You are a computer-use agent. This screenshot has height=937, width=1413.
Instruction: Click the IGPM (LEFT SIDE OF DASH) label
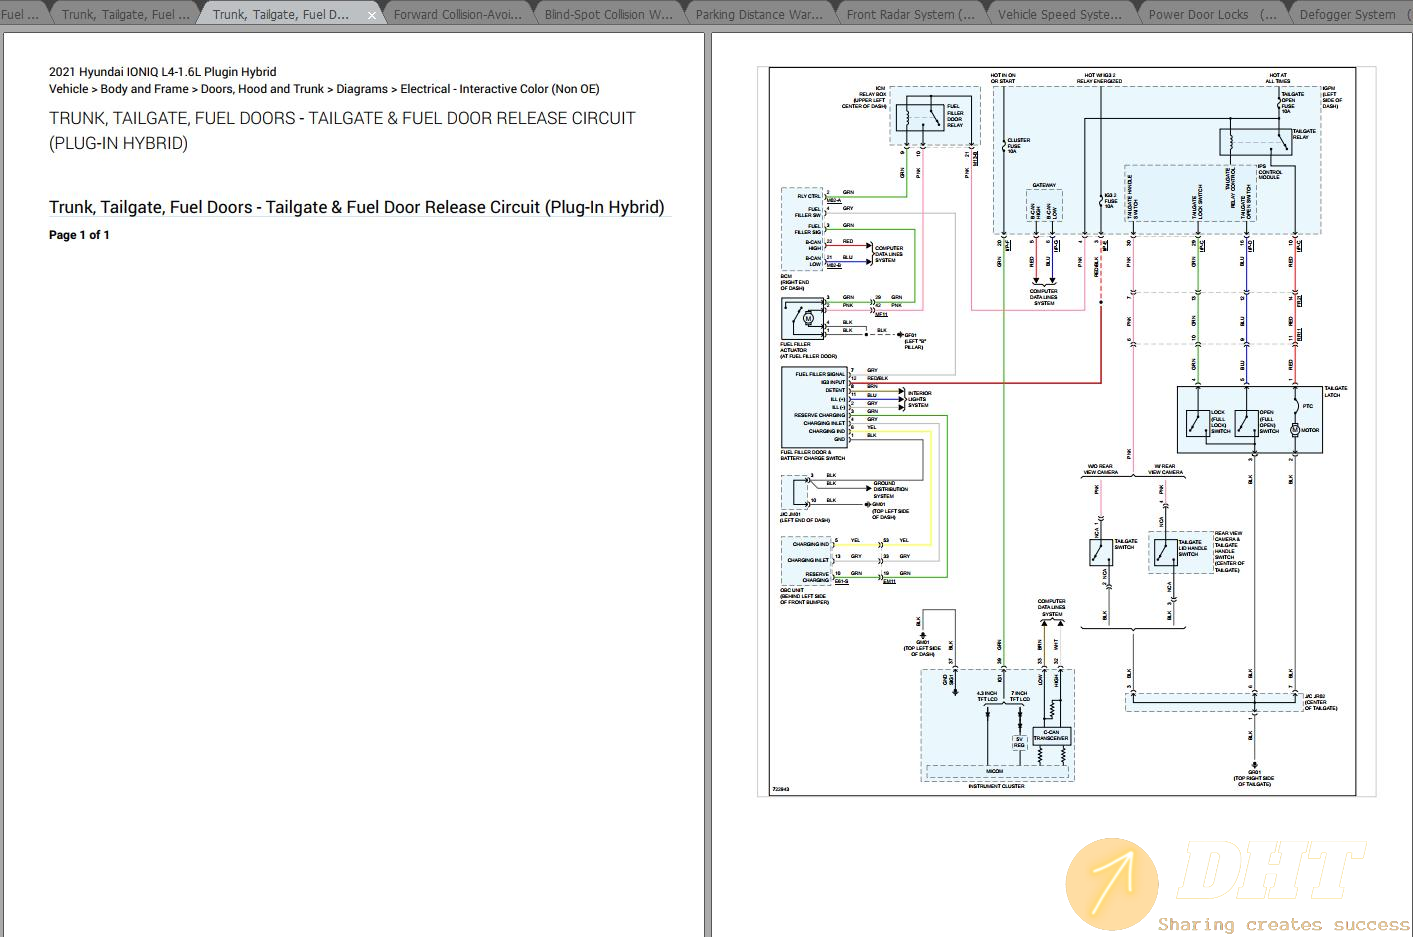1332,97
